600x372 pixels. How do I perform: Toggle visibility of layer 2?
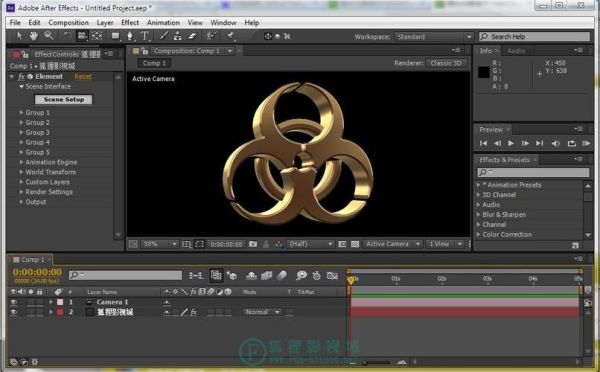click(14, 312)
